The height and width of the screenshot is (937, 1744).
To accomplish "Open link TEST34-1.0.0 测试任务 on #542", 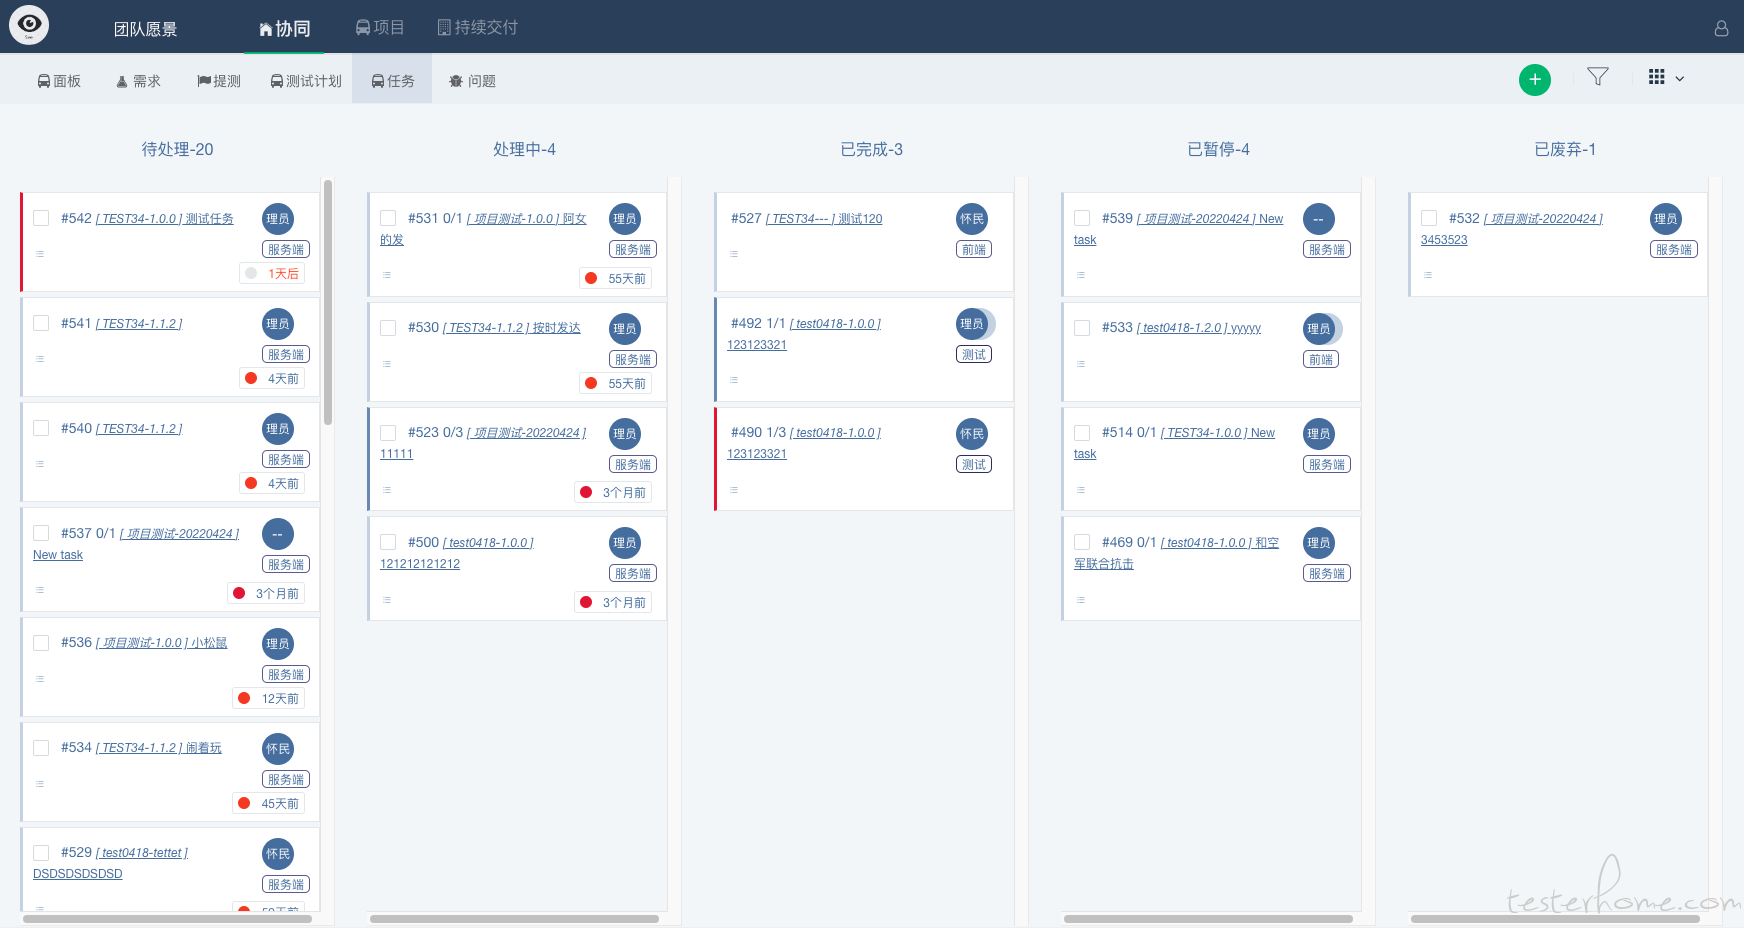I will tap(165, 219).
